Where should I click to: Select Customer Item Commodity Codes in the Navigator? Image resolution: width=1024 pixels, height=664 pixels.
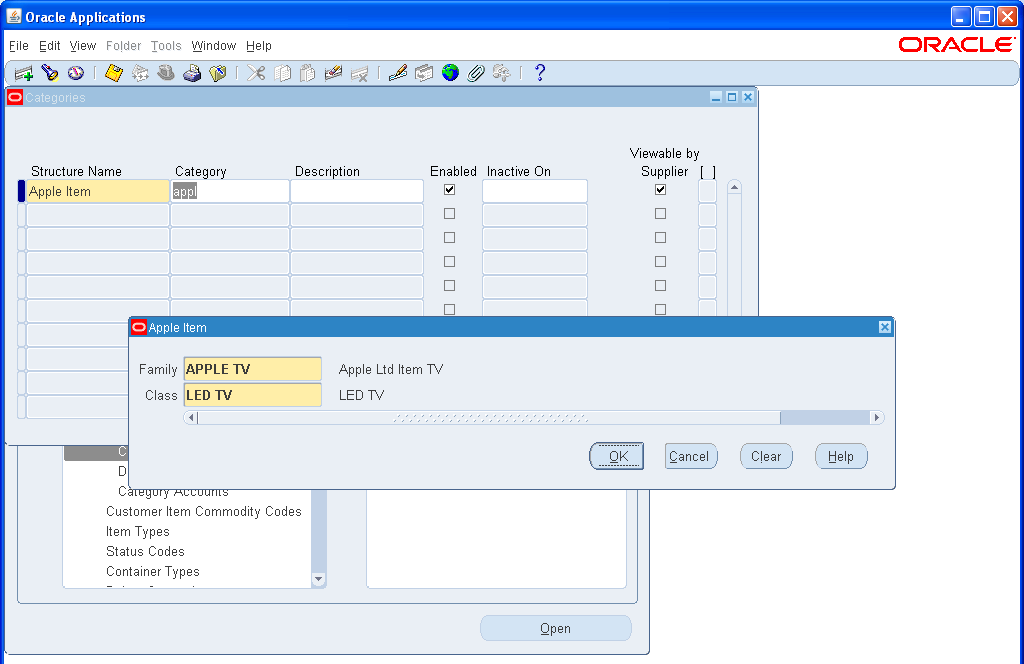(204, 511)
